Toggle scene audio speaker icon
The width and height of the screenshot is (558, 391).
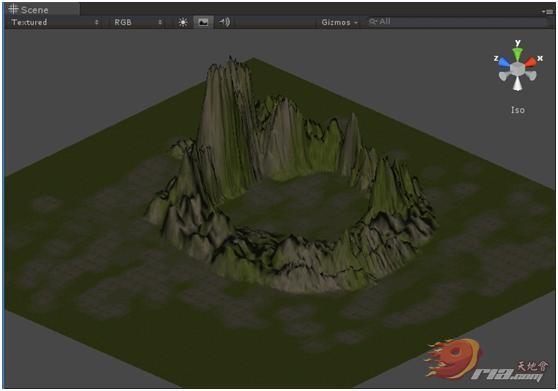225,22
